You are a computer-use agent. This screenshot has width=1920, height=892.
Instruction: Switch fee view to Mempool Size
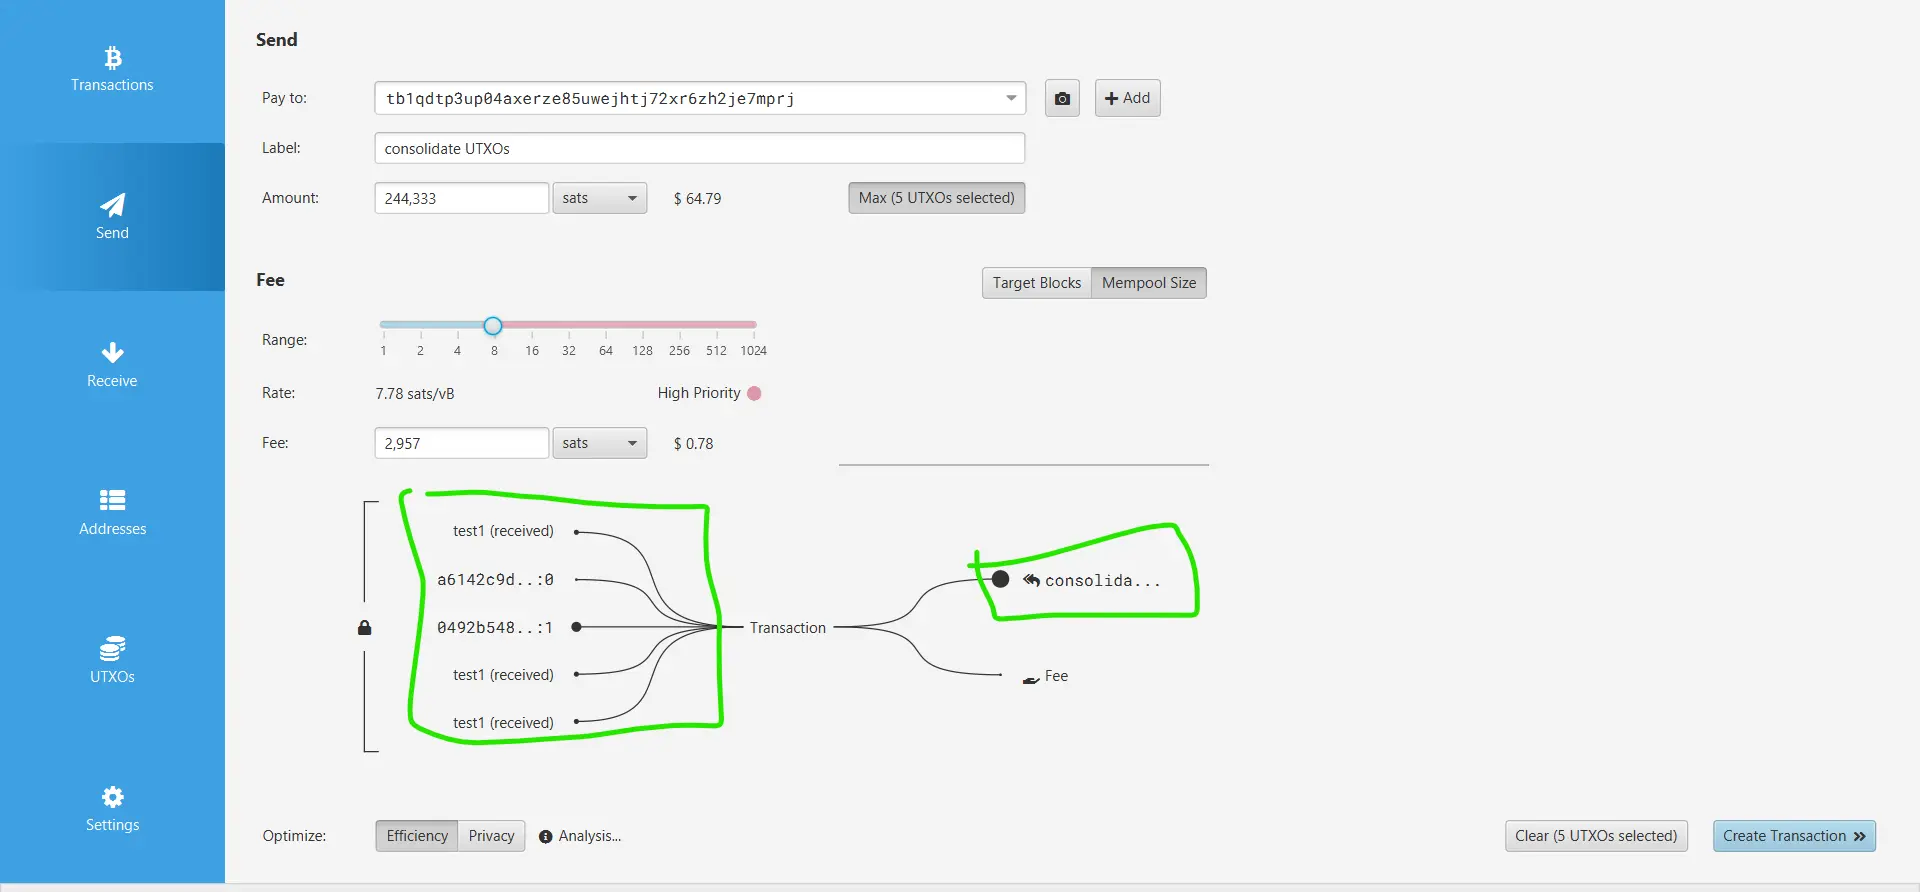[1148, 283]
